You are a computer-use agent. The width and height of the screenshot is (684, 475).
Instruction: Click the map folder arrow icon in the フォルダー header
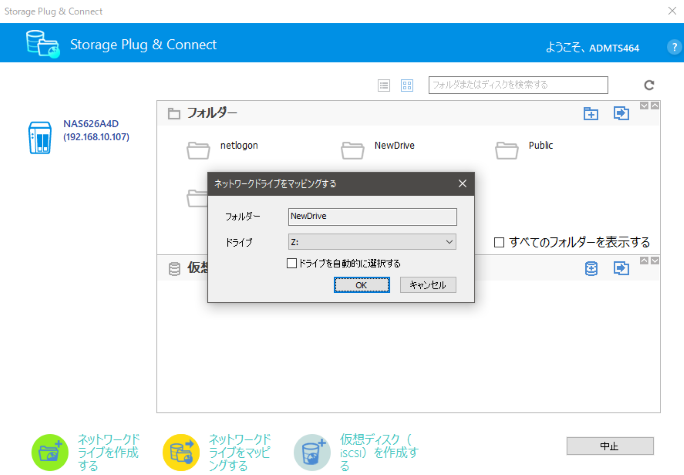pyautogui.click(x=621, y=113)
